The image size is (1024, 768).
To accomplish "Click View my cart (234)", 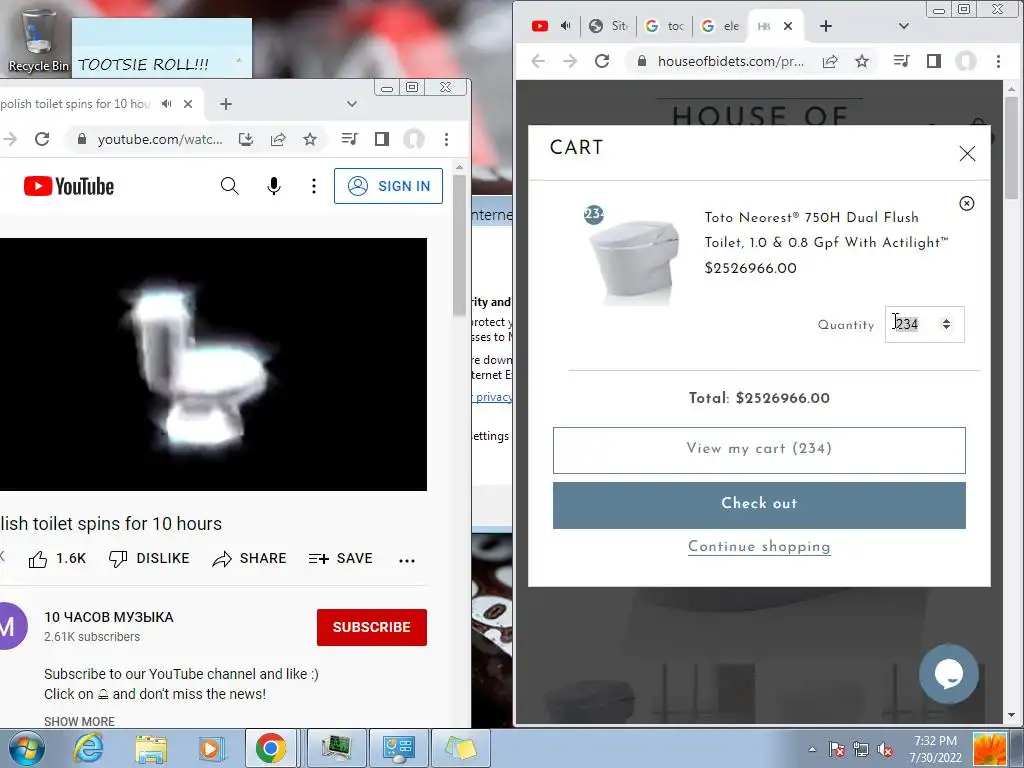I will tap(759, 450).
